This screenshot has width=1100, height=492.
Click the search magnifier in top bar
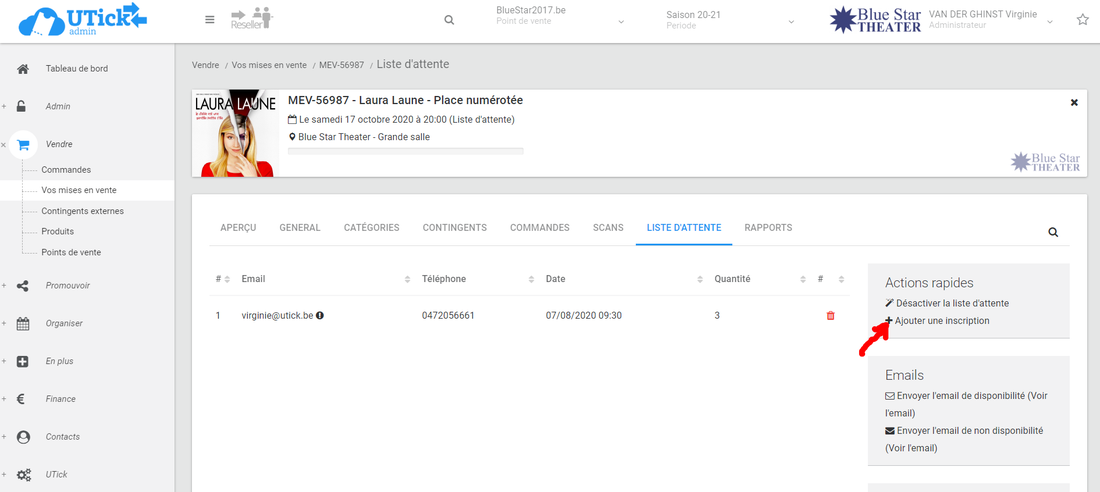(449, 20)
